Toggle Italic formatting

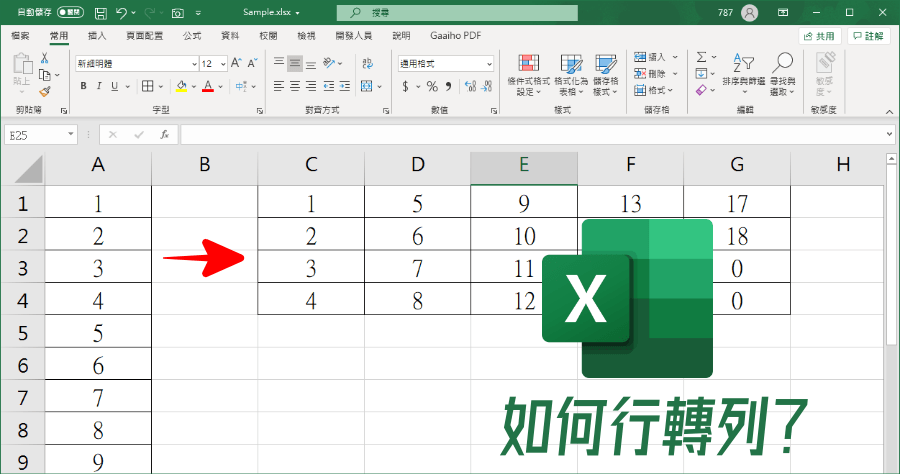click(99, 86)
